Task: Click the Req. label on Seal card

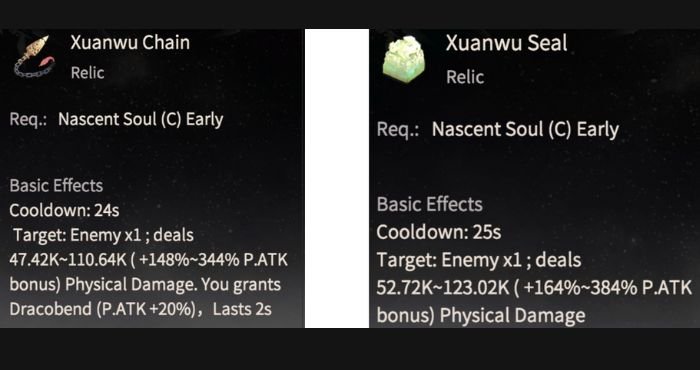Action: coord(398,130)
